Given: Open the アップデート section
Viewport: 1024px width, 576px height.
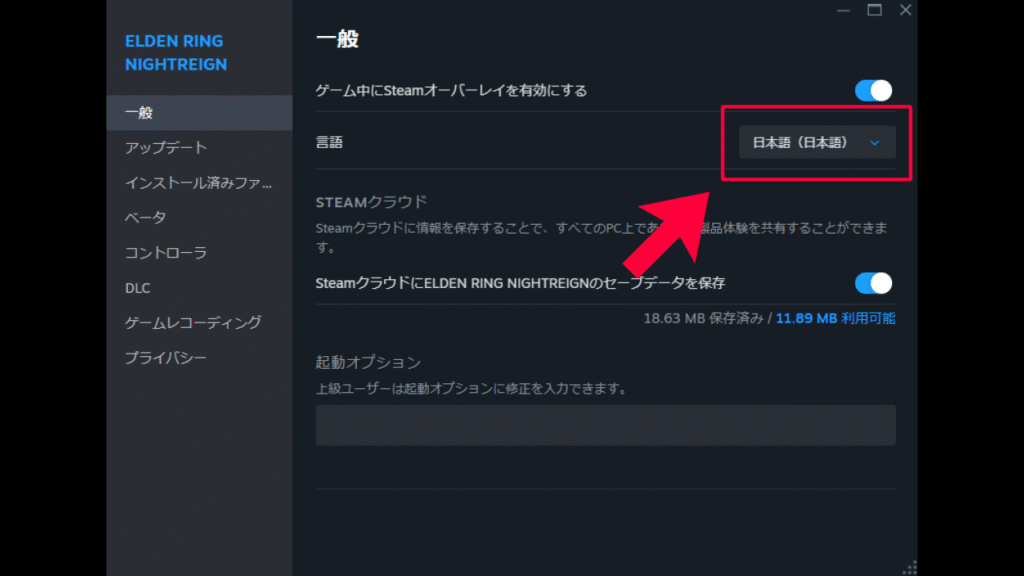Looking at the screenshot, I should [x=166, y=148].
